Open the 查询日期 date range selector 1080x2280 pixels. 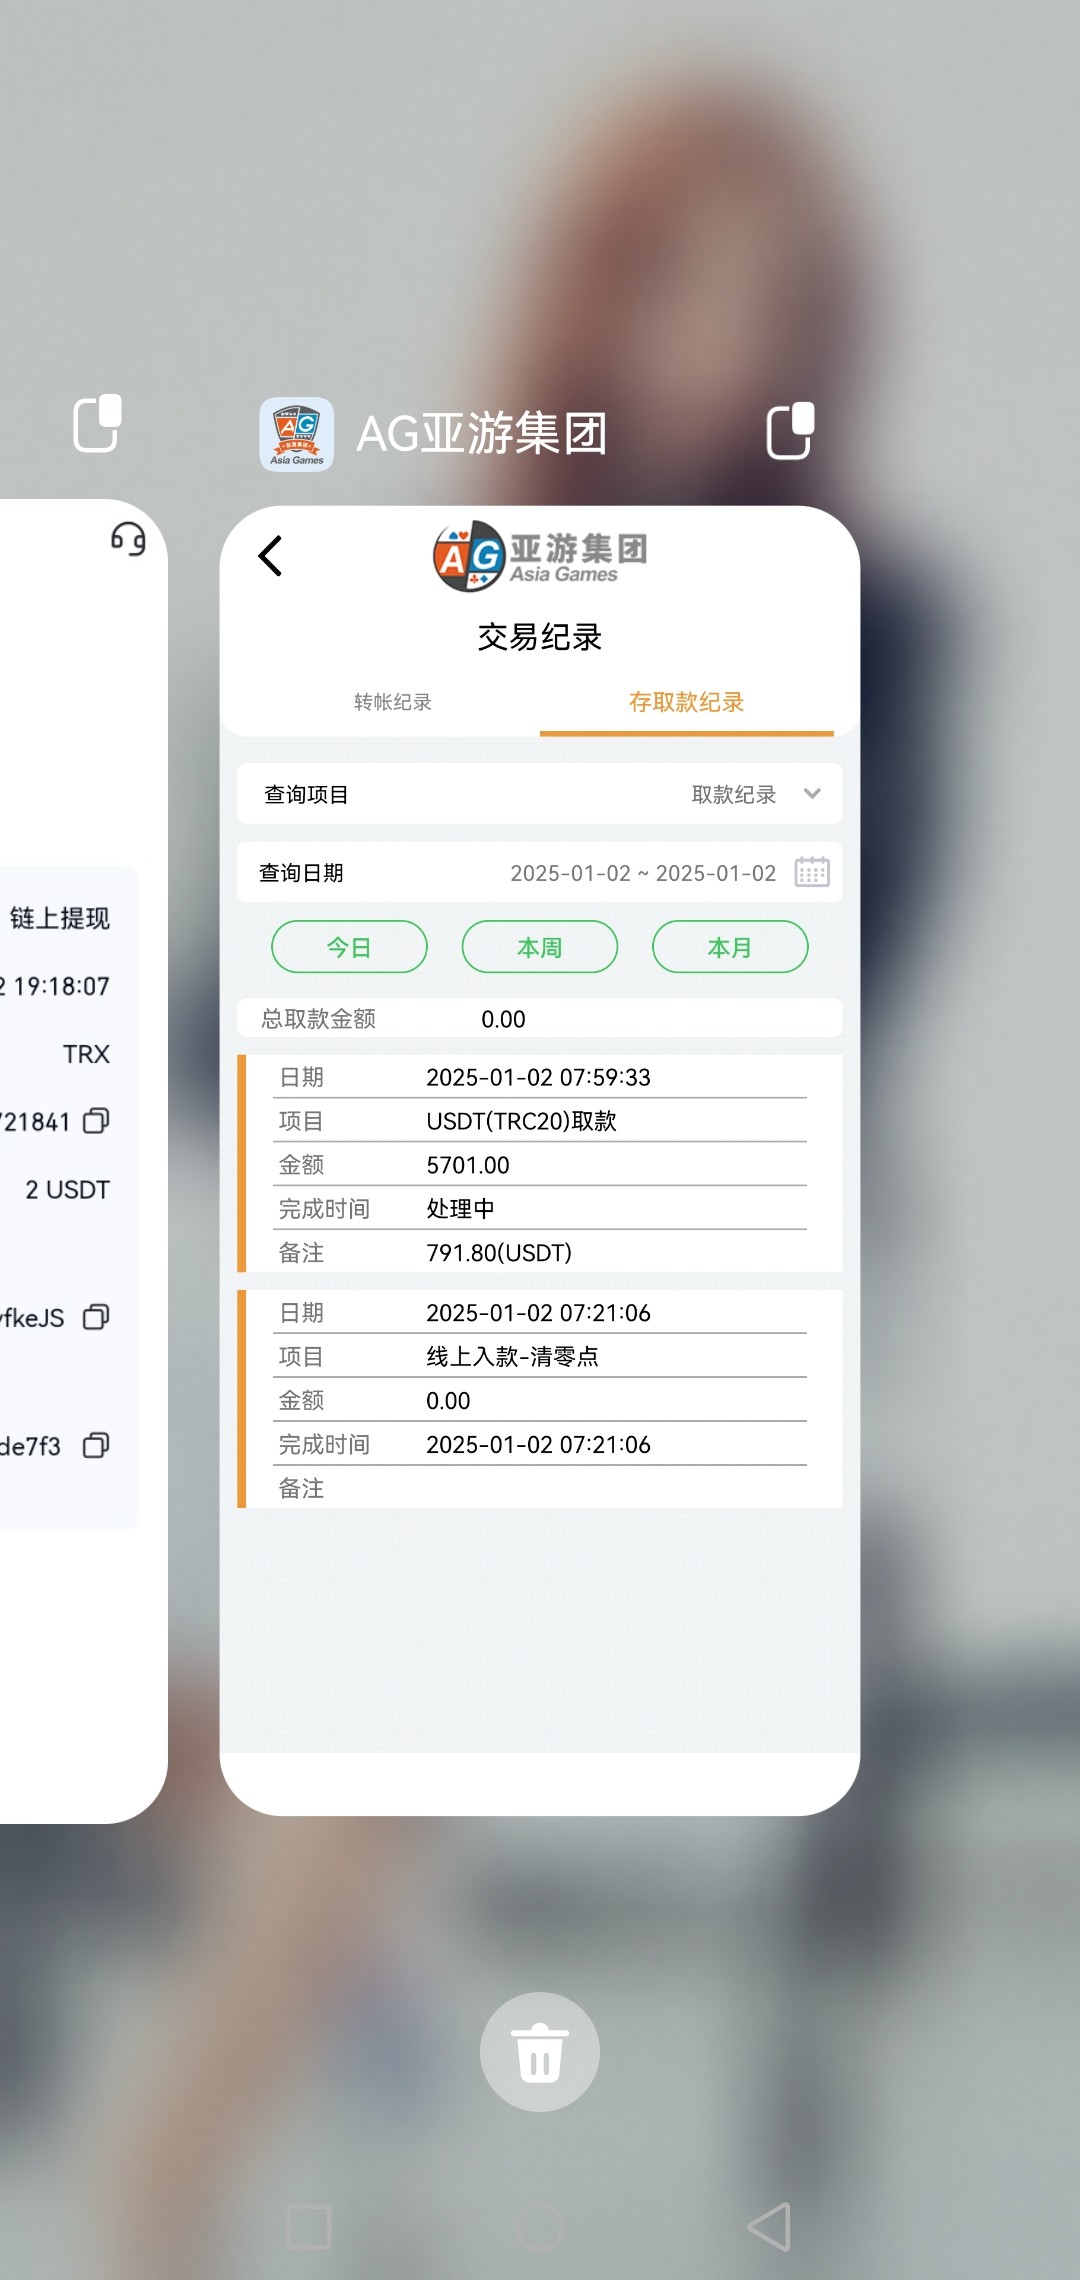click(642, 873)
